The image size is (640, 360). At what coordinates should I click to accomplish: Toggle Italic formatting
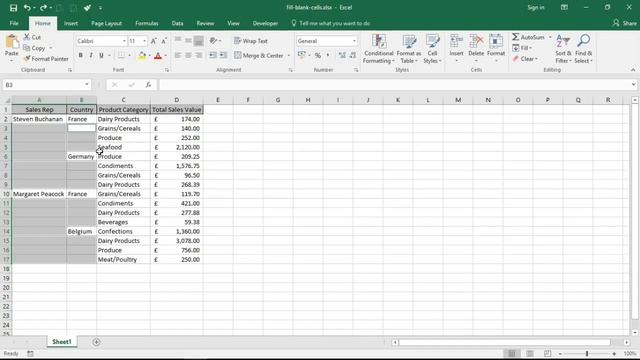(x=91, y=55)
